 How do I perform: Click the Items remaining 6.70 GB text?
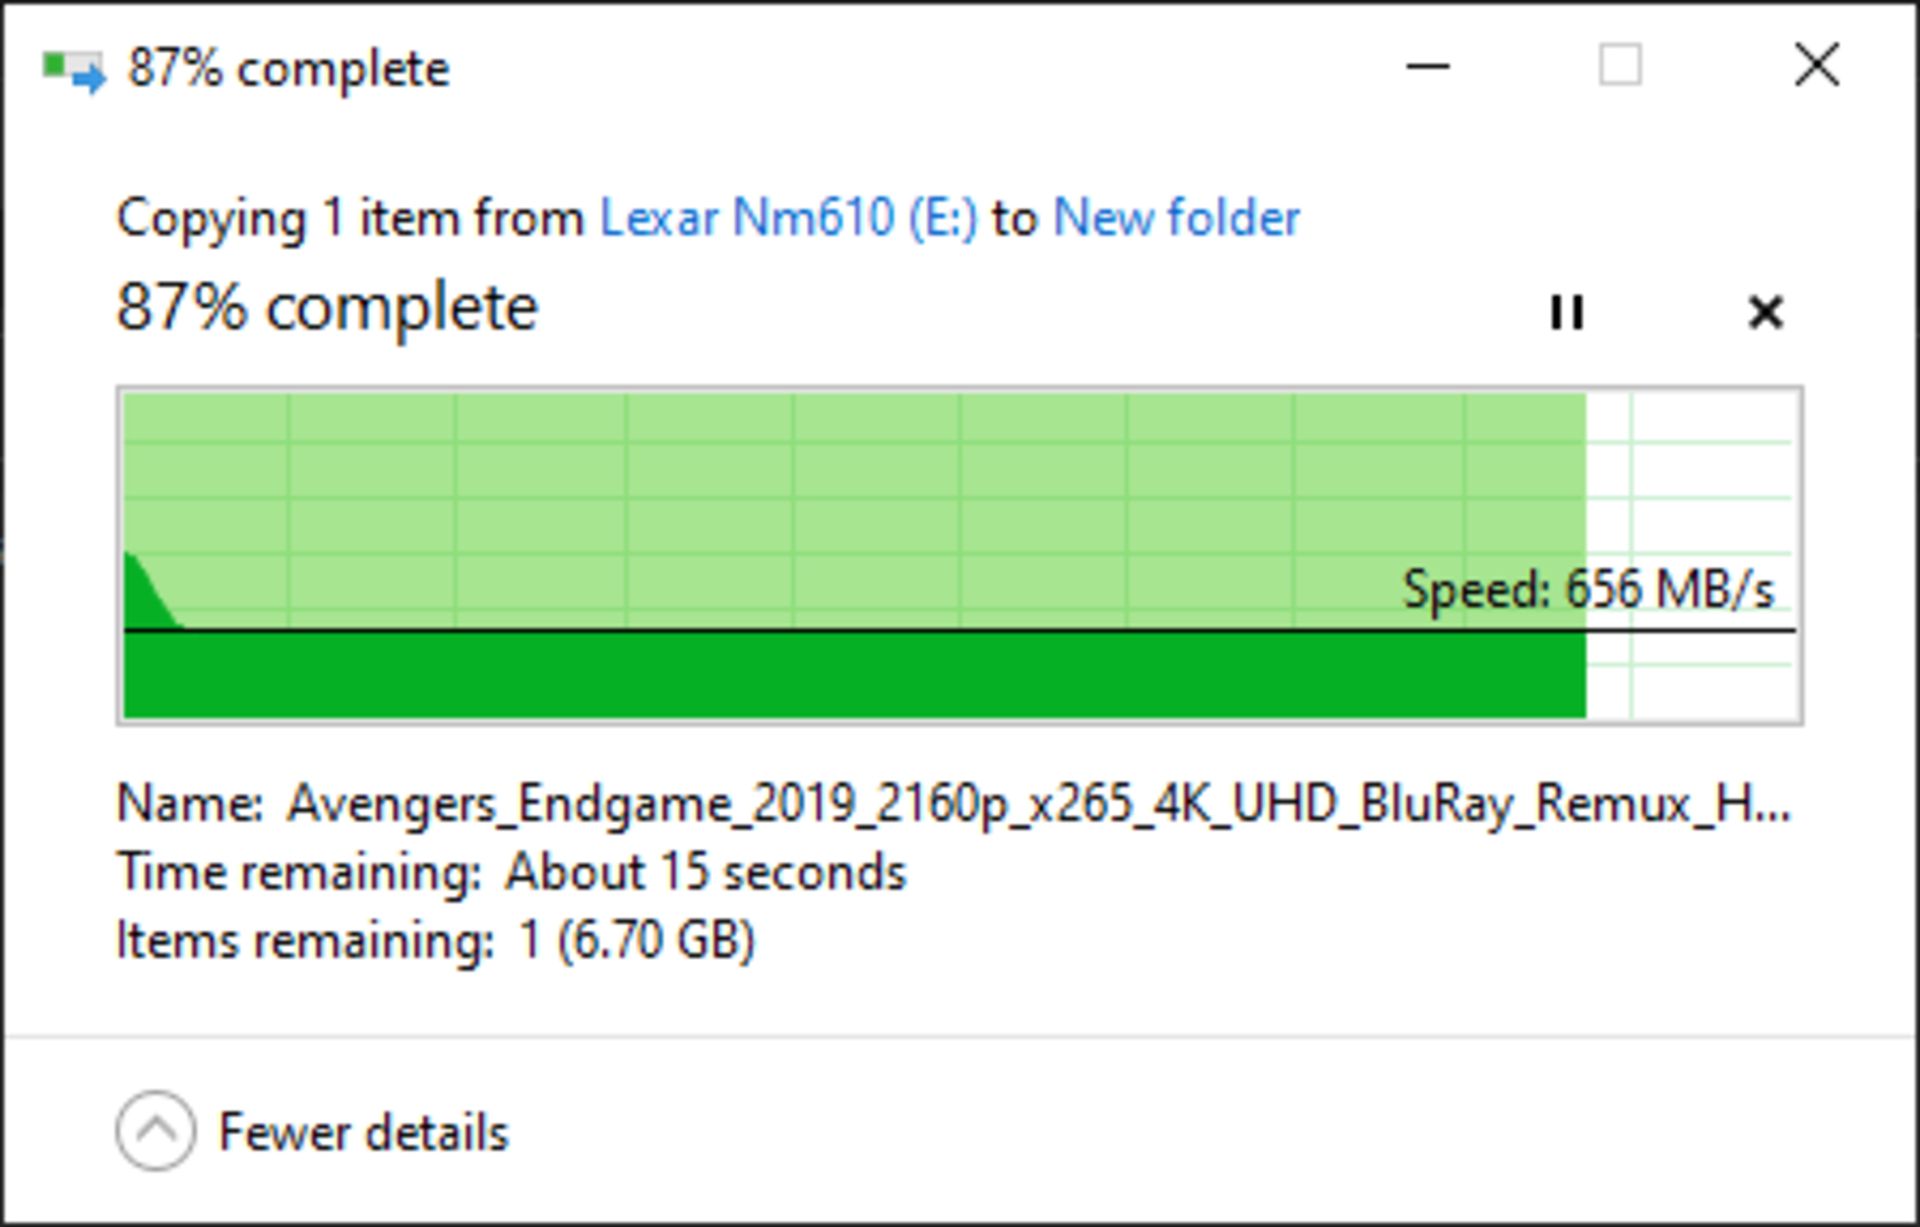point(437,938)
